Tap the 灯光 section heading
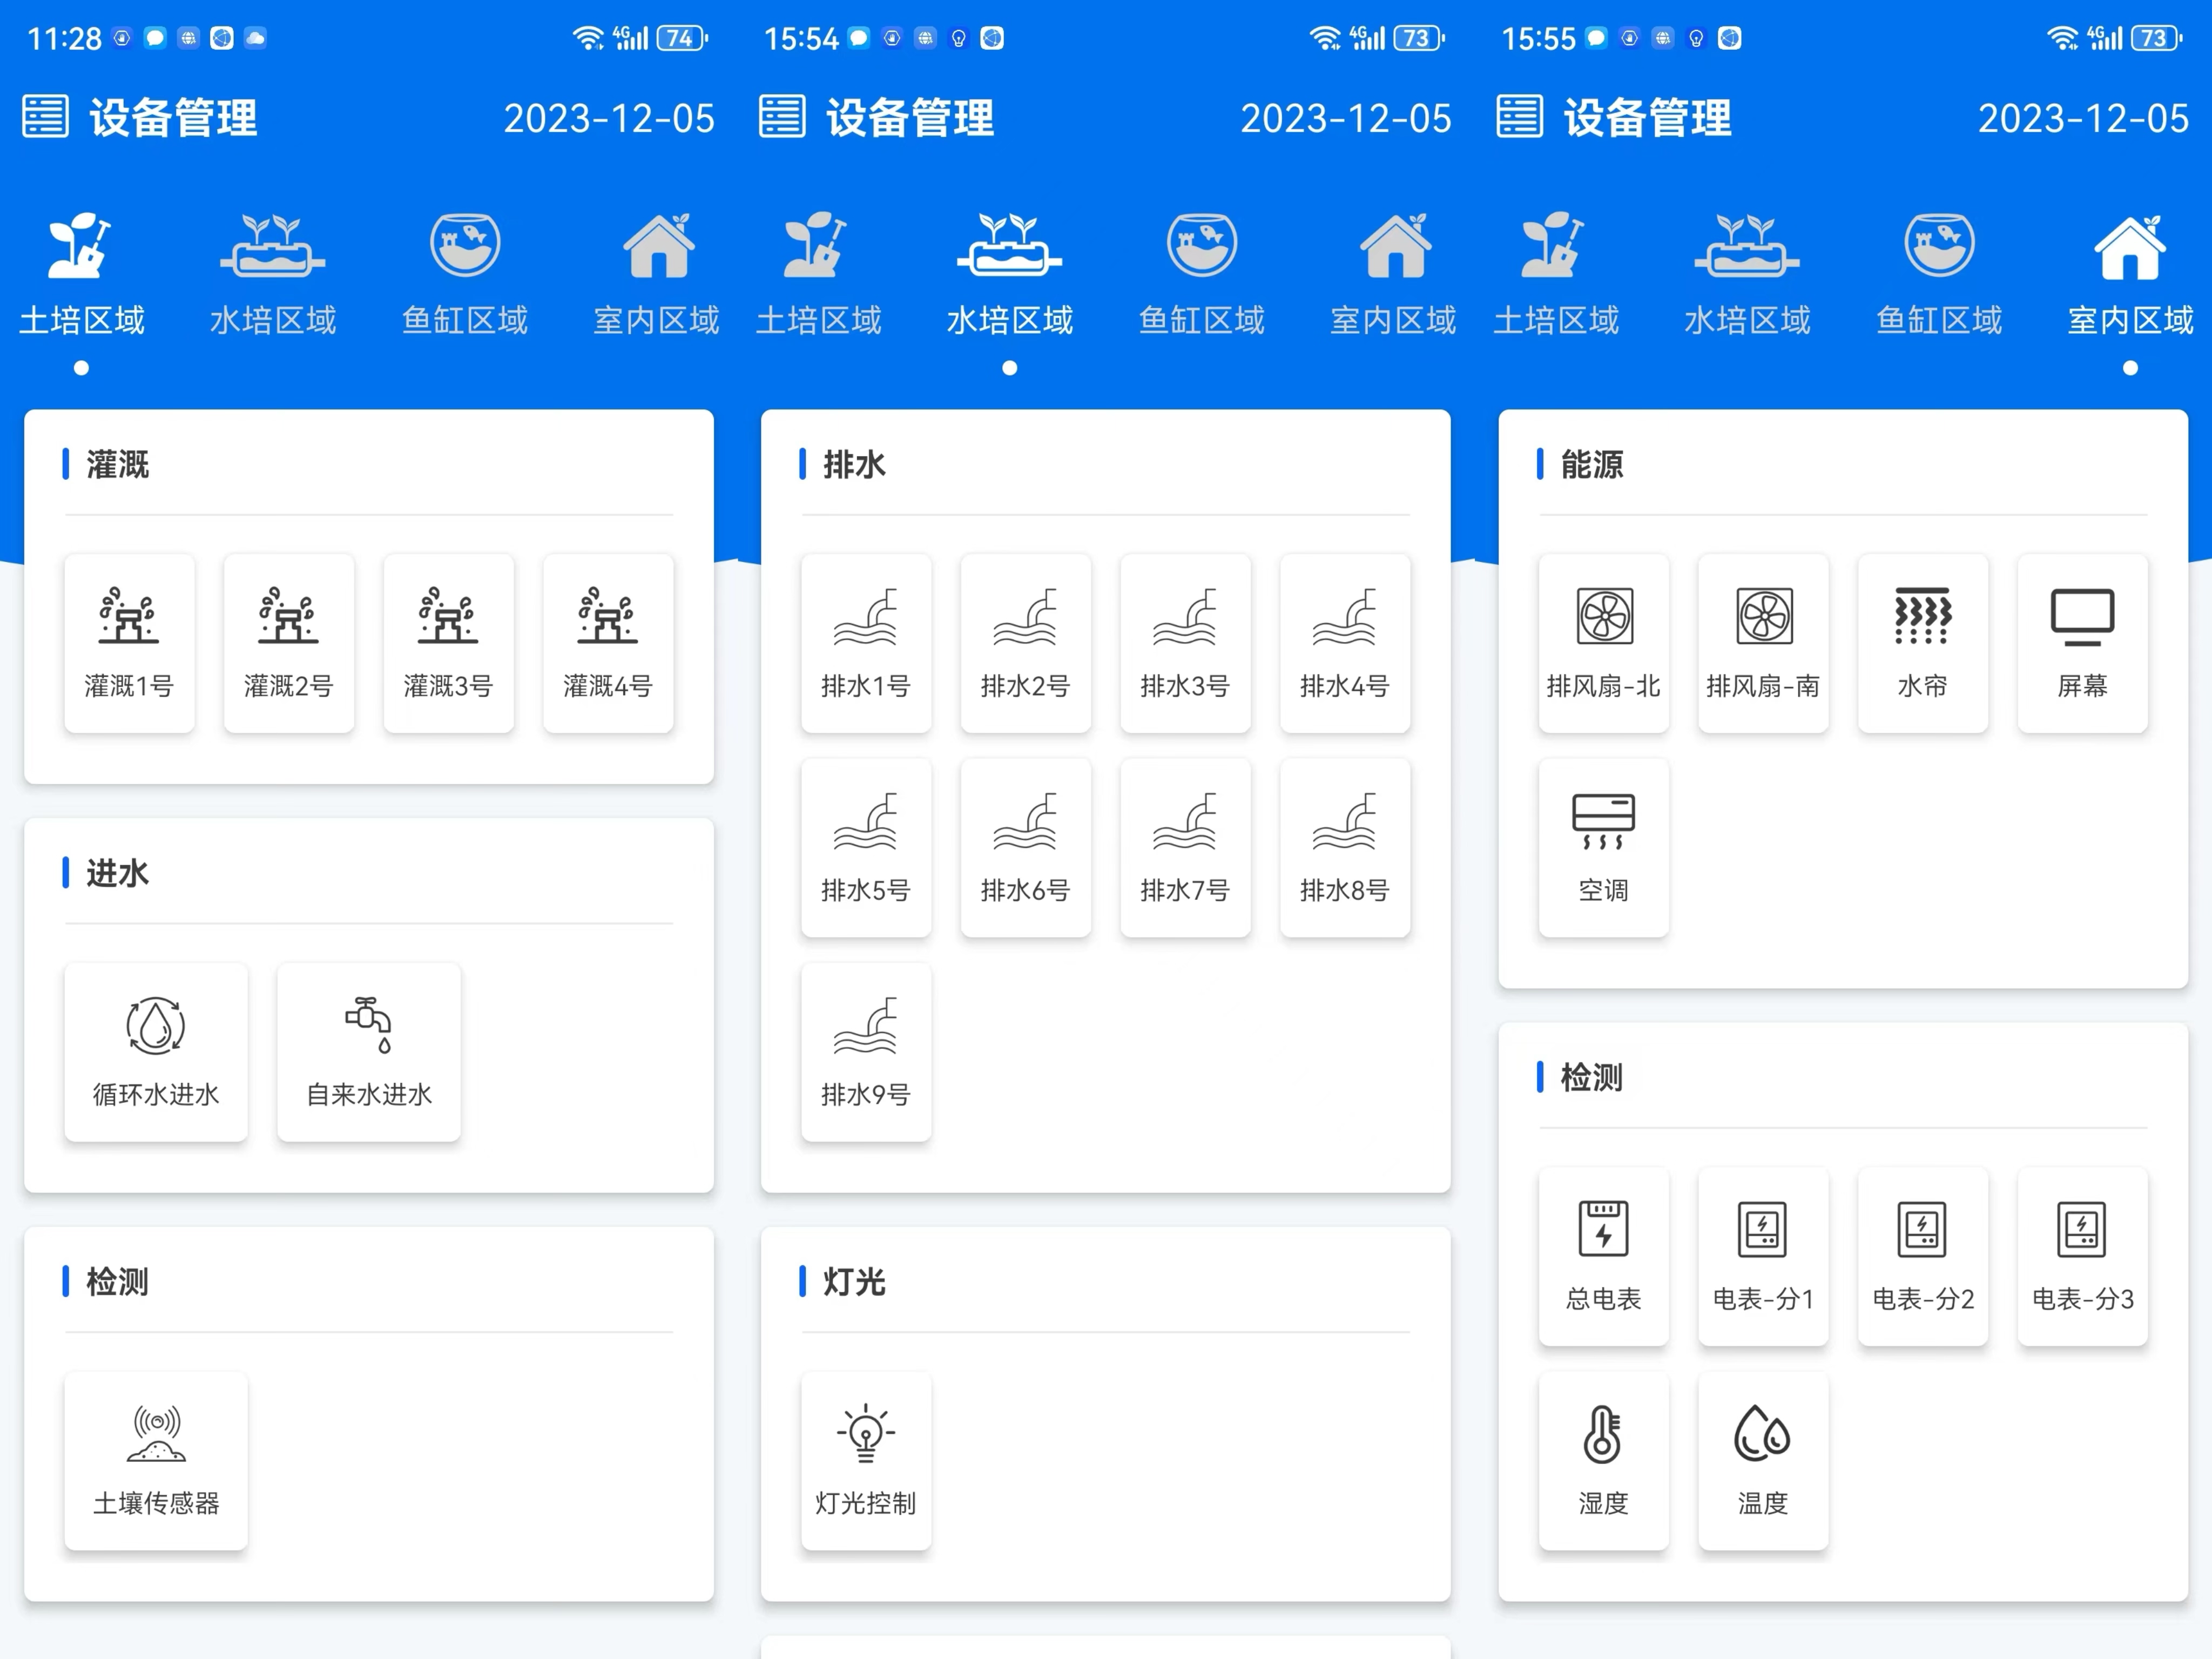This screenshot has width=2212, height=1659. click(x=855, y=1282)
